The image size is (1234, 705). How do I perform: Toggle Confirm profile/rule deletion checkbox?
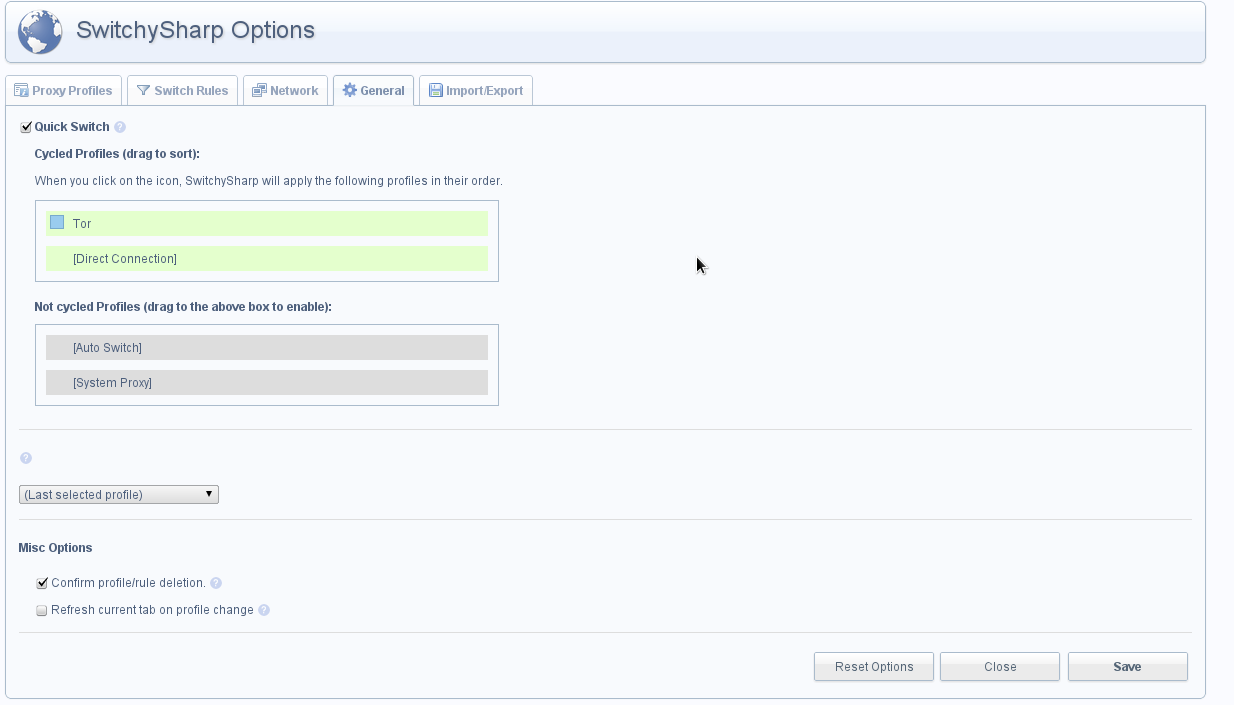tap(42, 583)
